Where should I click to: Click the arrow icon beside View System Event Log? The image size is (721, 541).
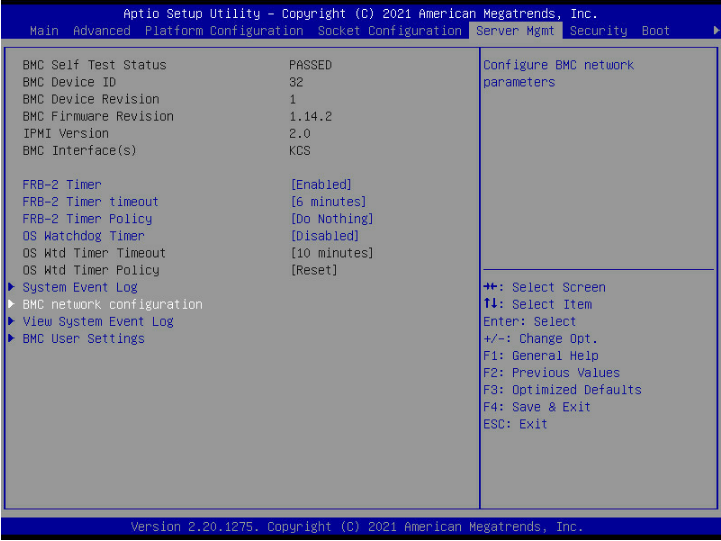(x=11, y=321)
